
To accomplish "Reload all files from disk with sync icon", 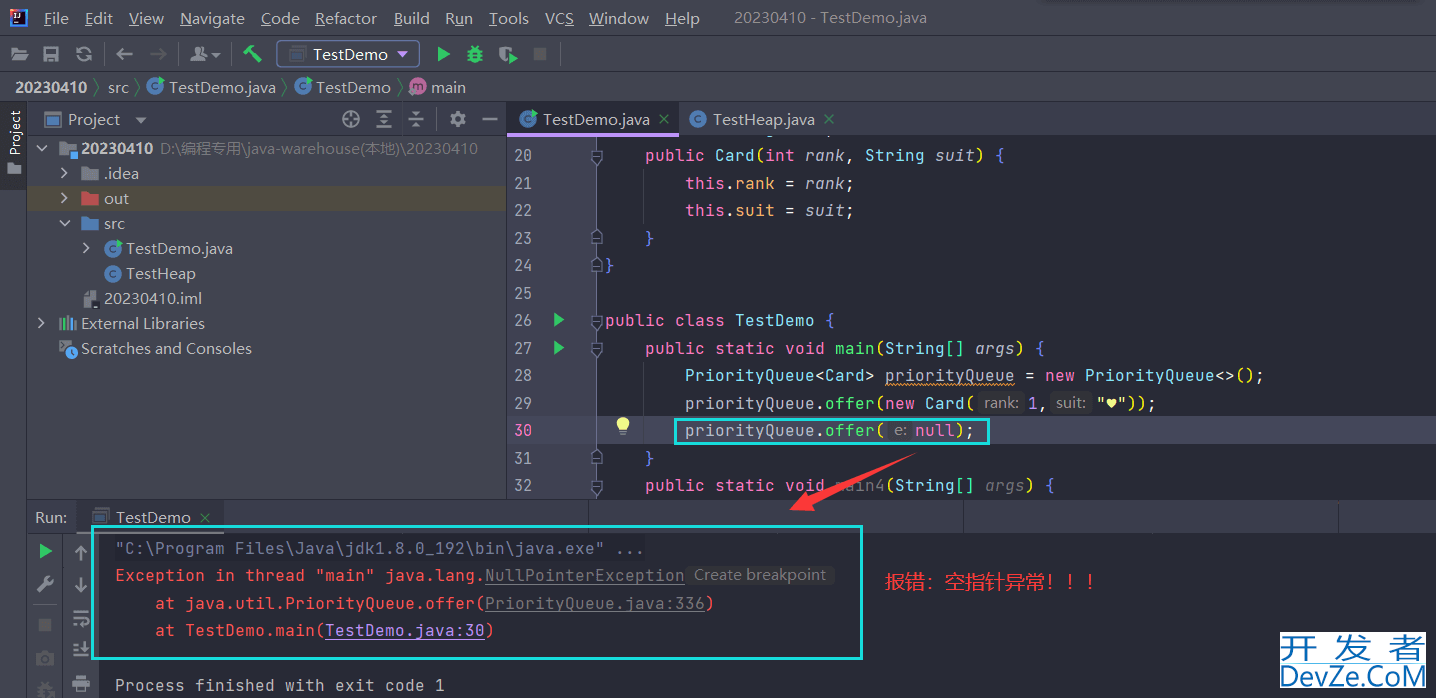I will 84,54.
